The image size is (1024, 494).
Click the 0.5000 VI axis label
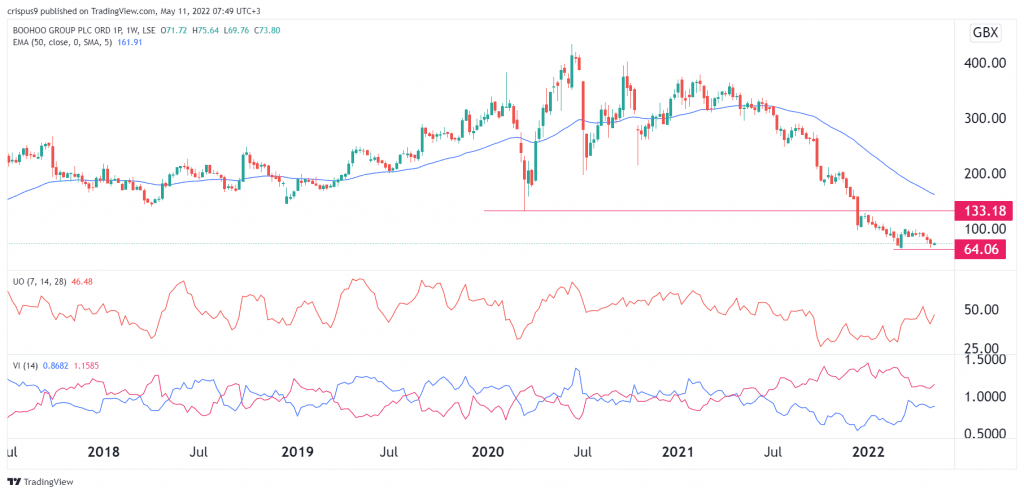click(x=985, y=435)
